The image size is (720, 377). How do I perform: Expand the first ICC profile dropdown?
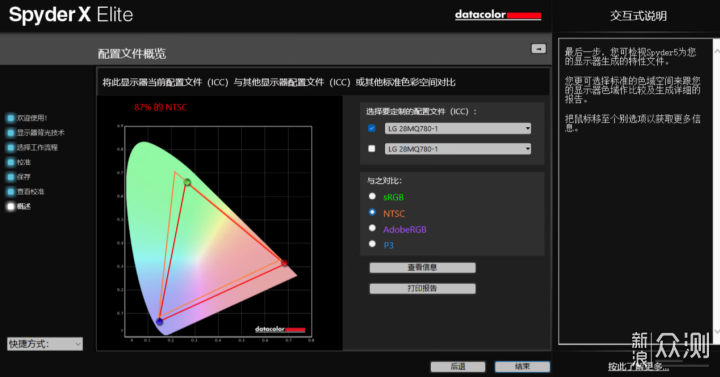click(x=458, y=129)
